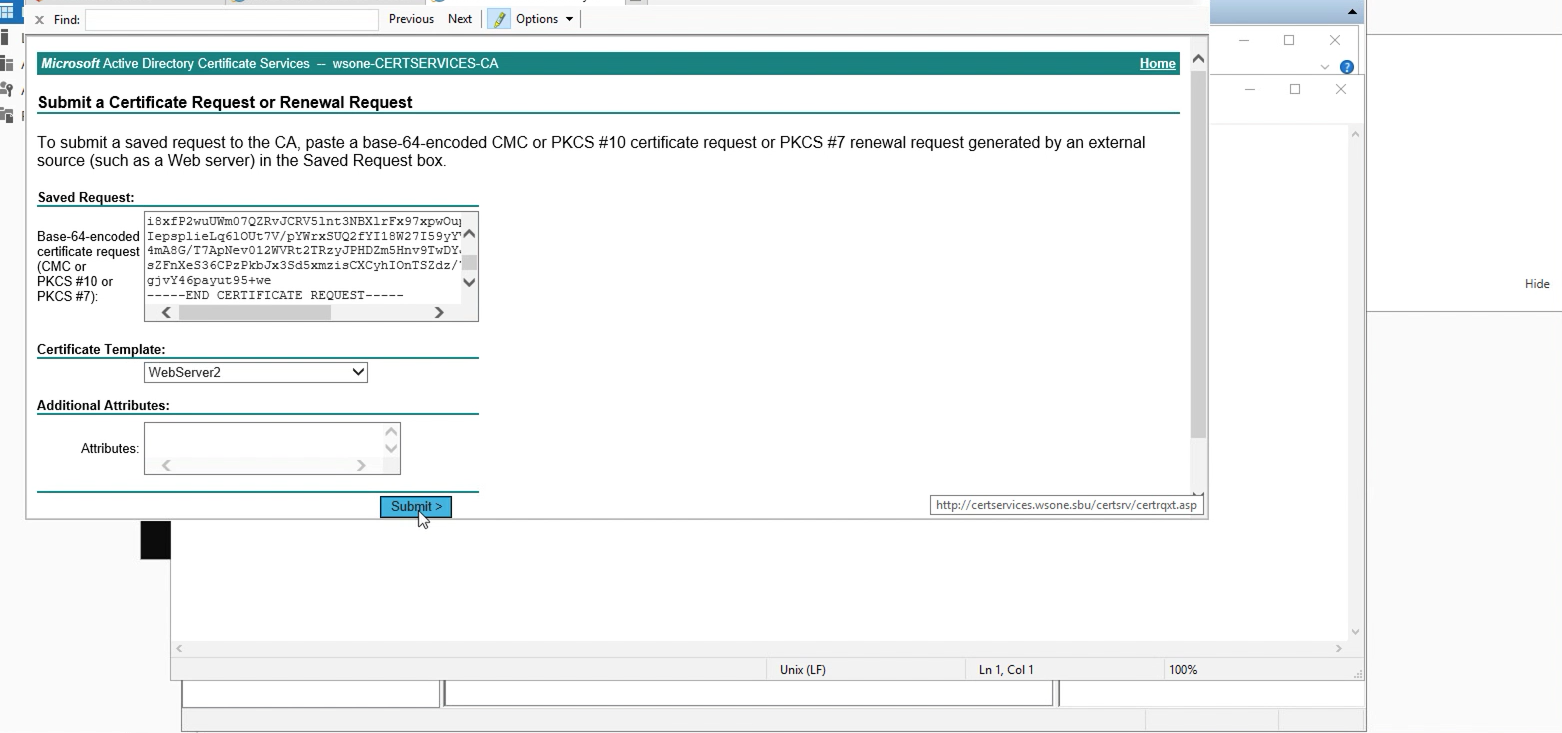Open the Home link in the banner

[x=1157, y=64]
